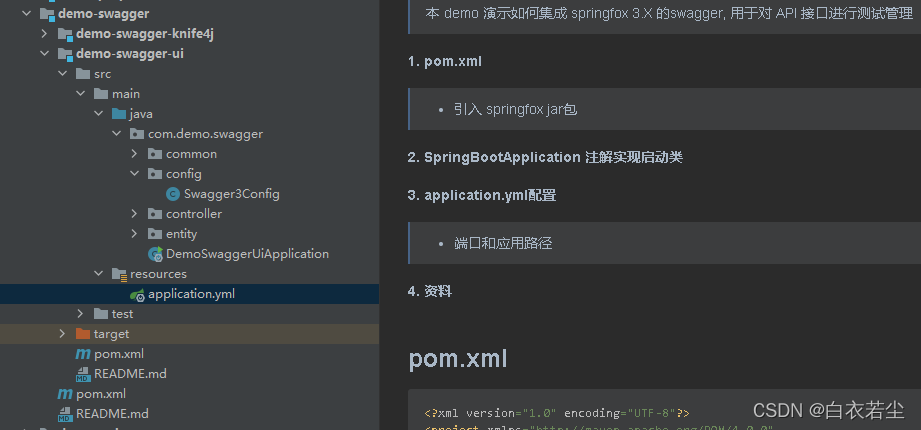The image size is (921, 430).
Task: Collapse the java folder chevron
Action: coord(99,113)
